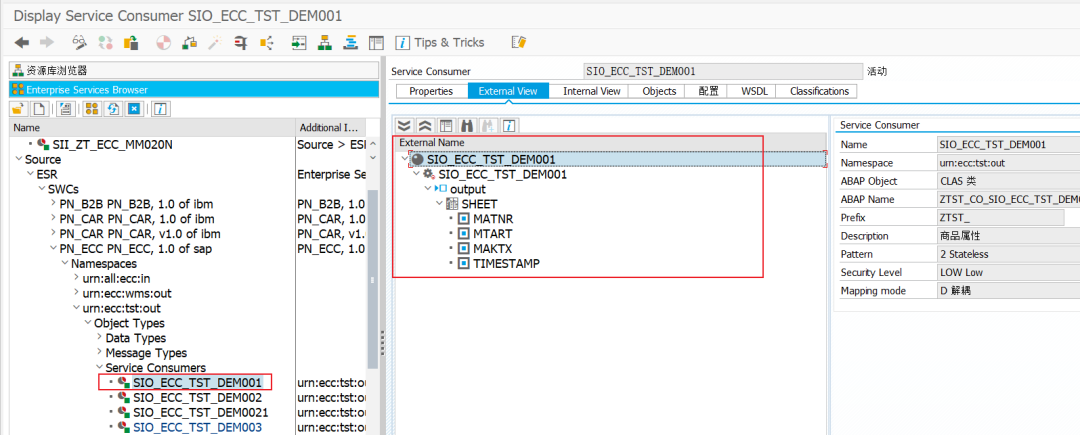Toggle the fullscreen layout icon in main toolbar
This screenshot has height=435, width=1080.
(x=375, y=43)
